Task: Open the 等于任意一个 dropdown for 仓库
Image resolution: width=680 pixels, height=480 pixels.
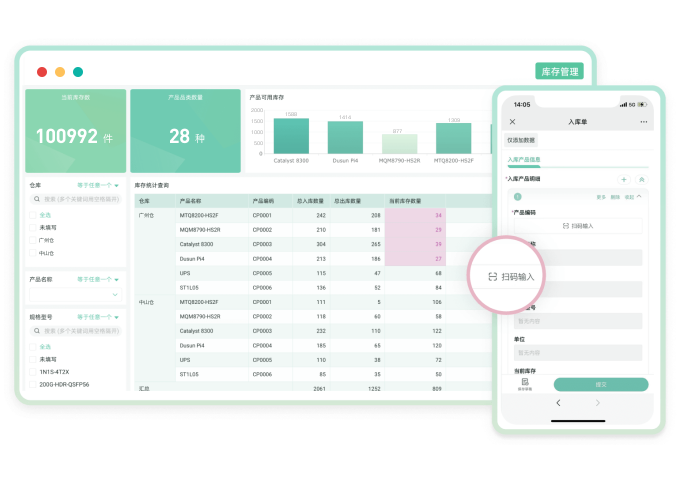Action: click(x=98, y=185)
